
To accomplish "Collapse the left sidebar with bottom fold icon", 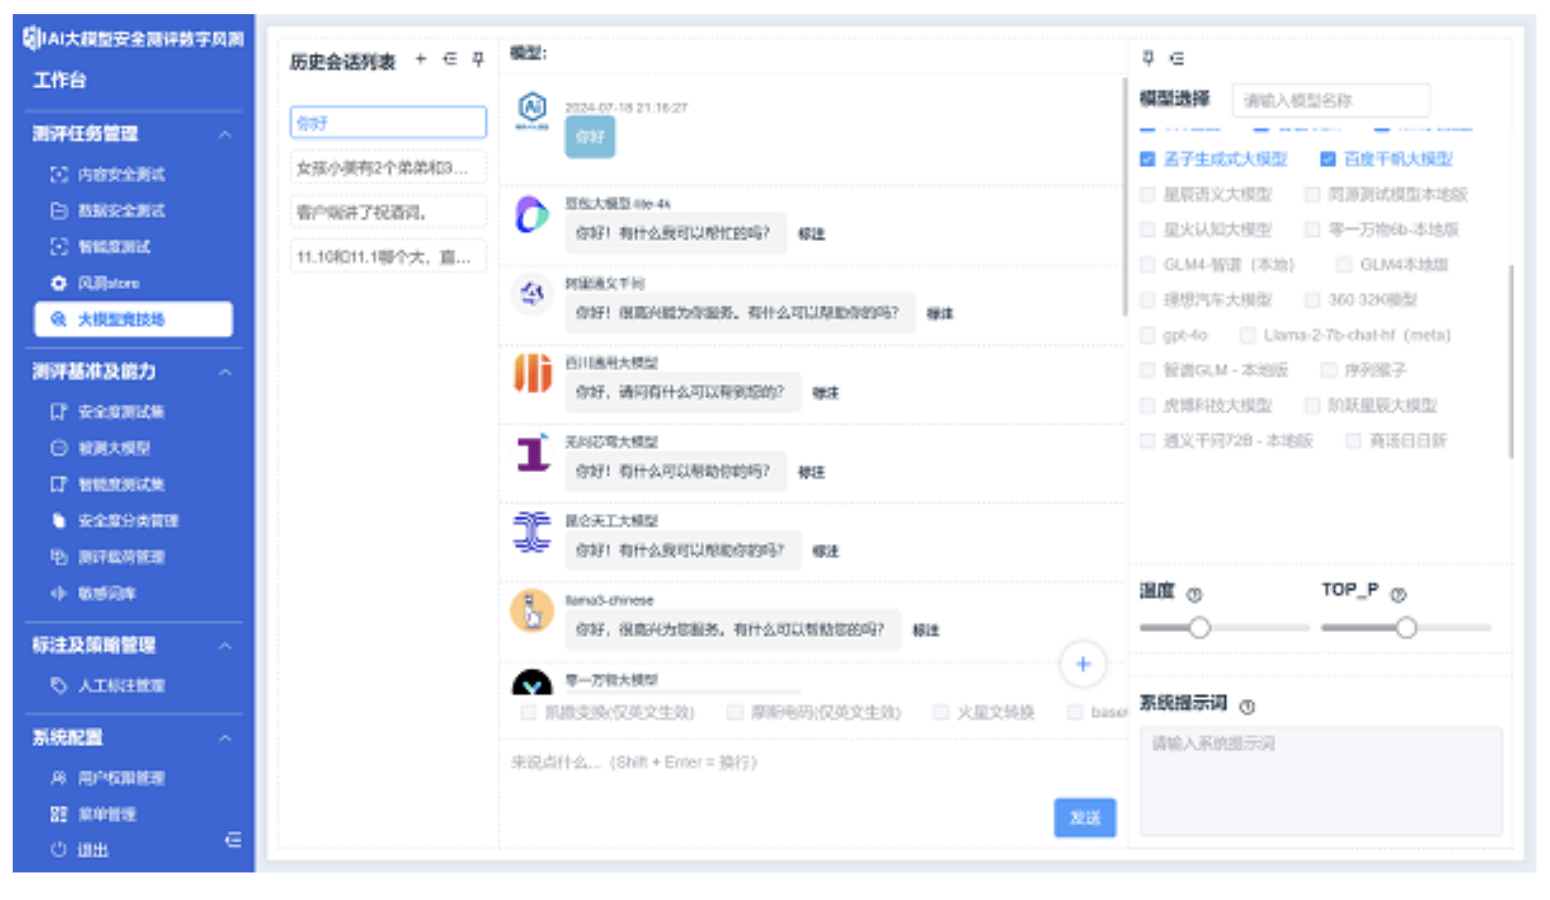I will 233,839.
